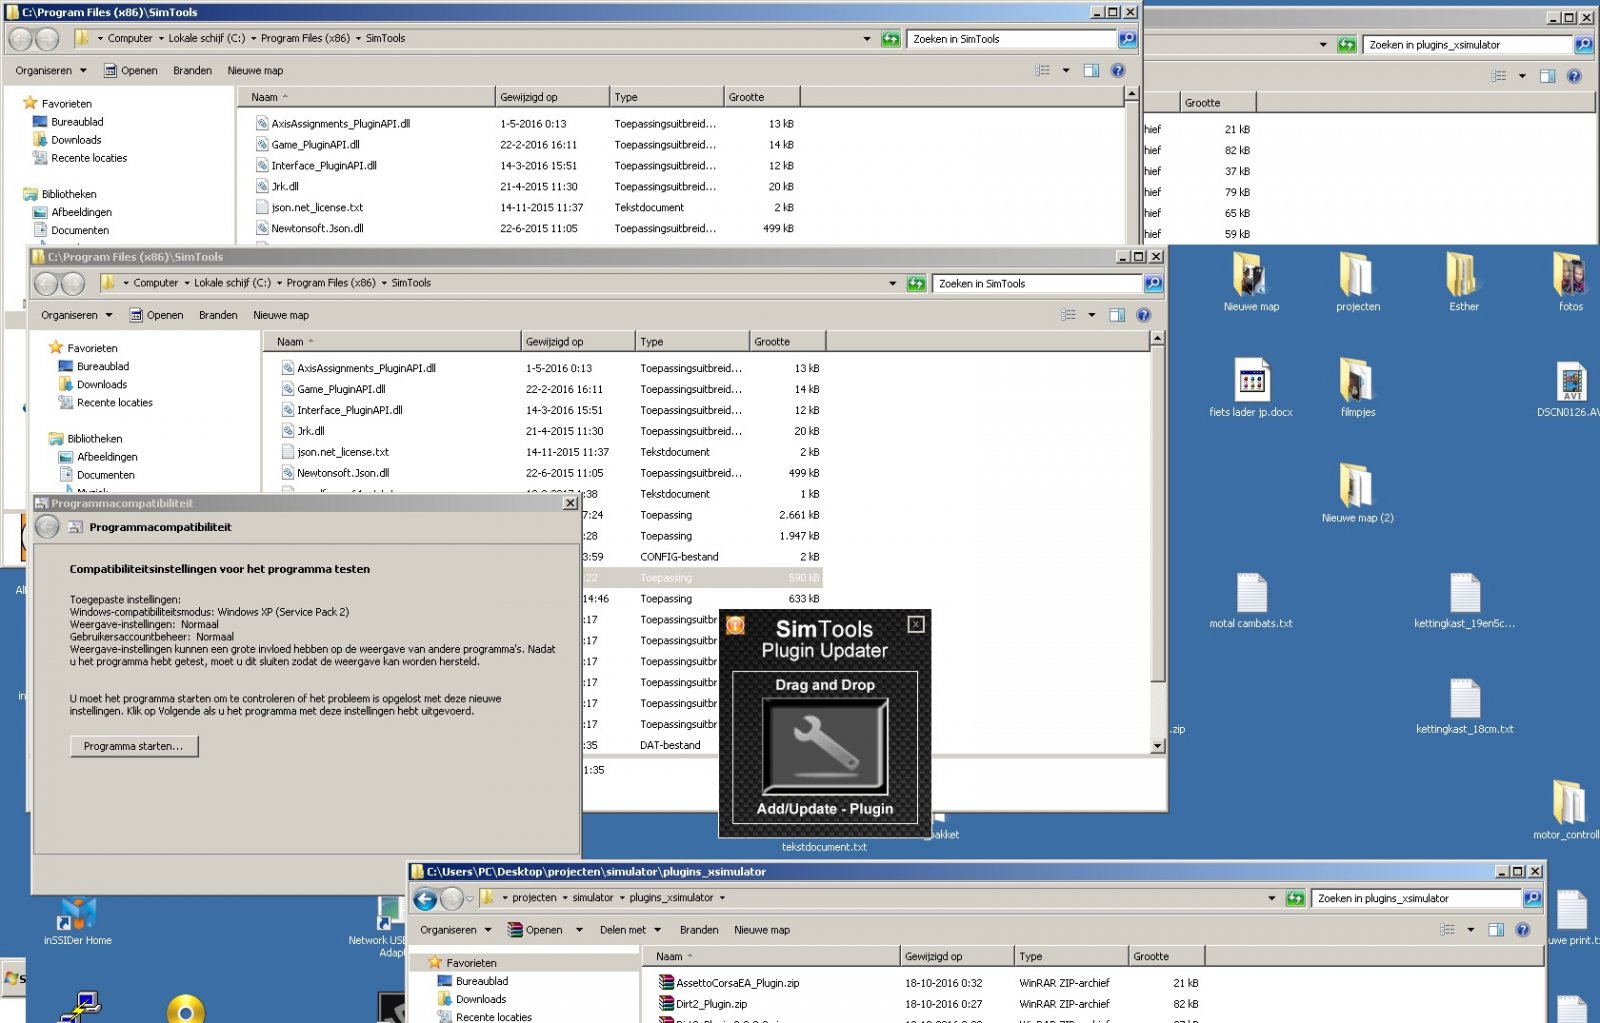
Task: Click the wrench Add/Update Plugin drop area
Action: click(x=825, y=746)
